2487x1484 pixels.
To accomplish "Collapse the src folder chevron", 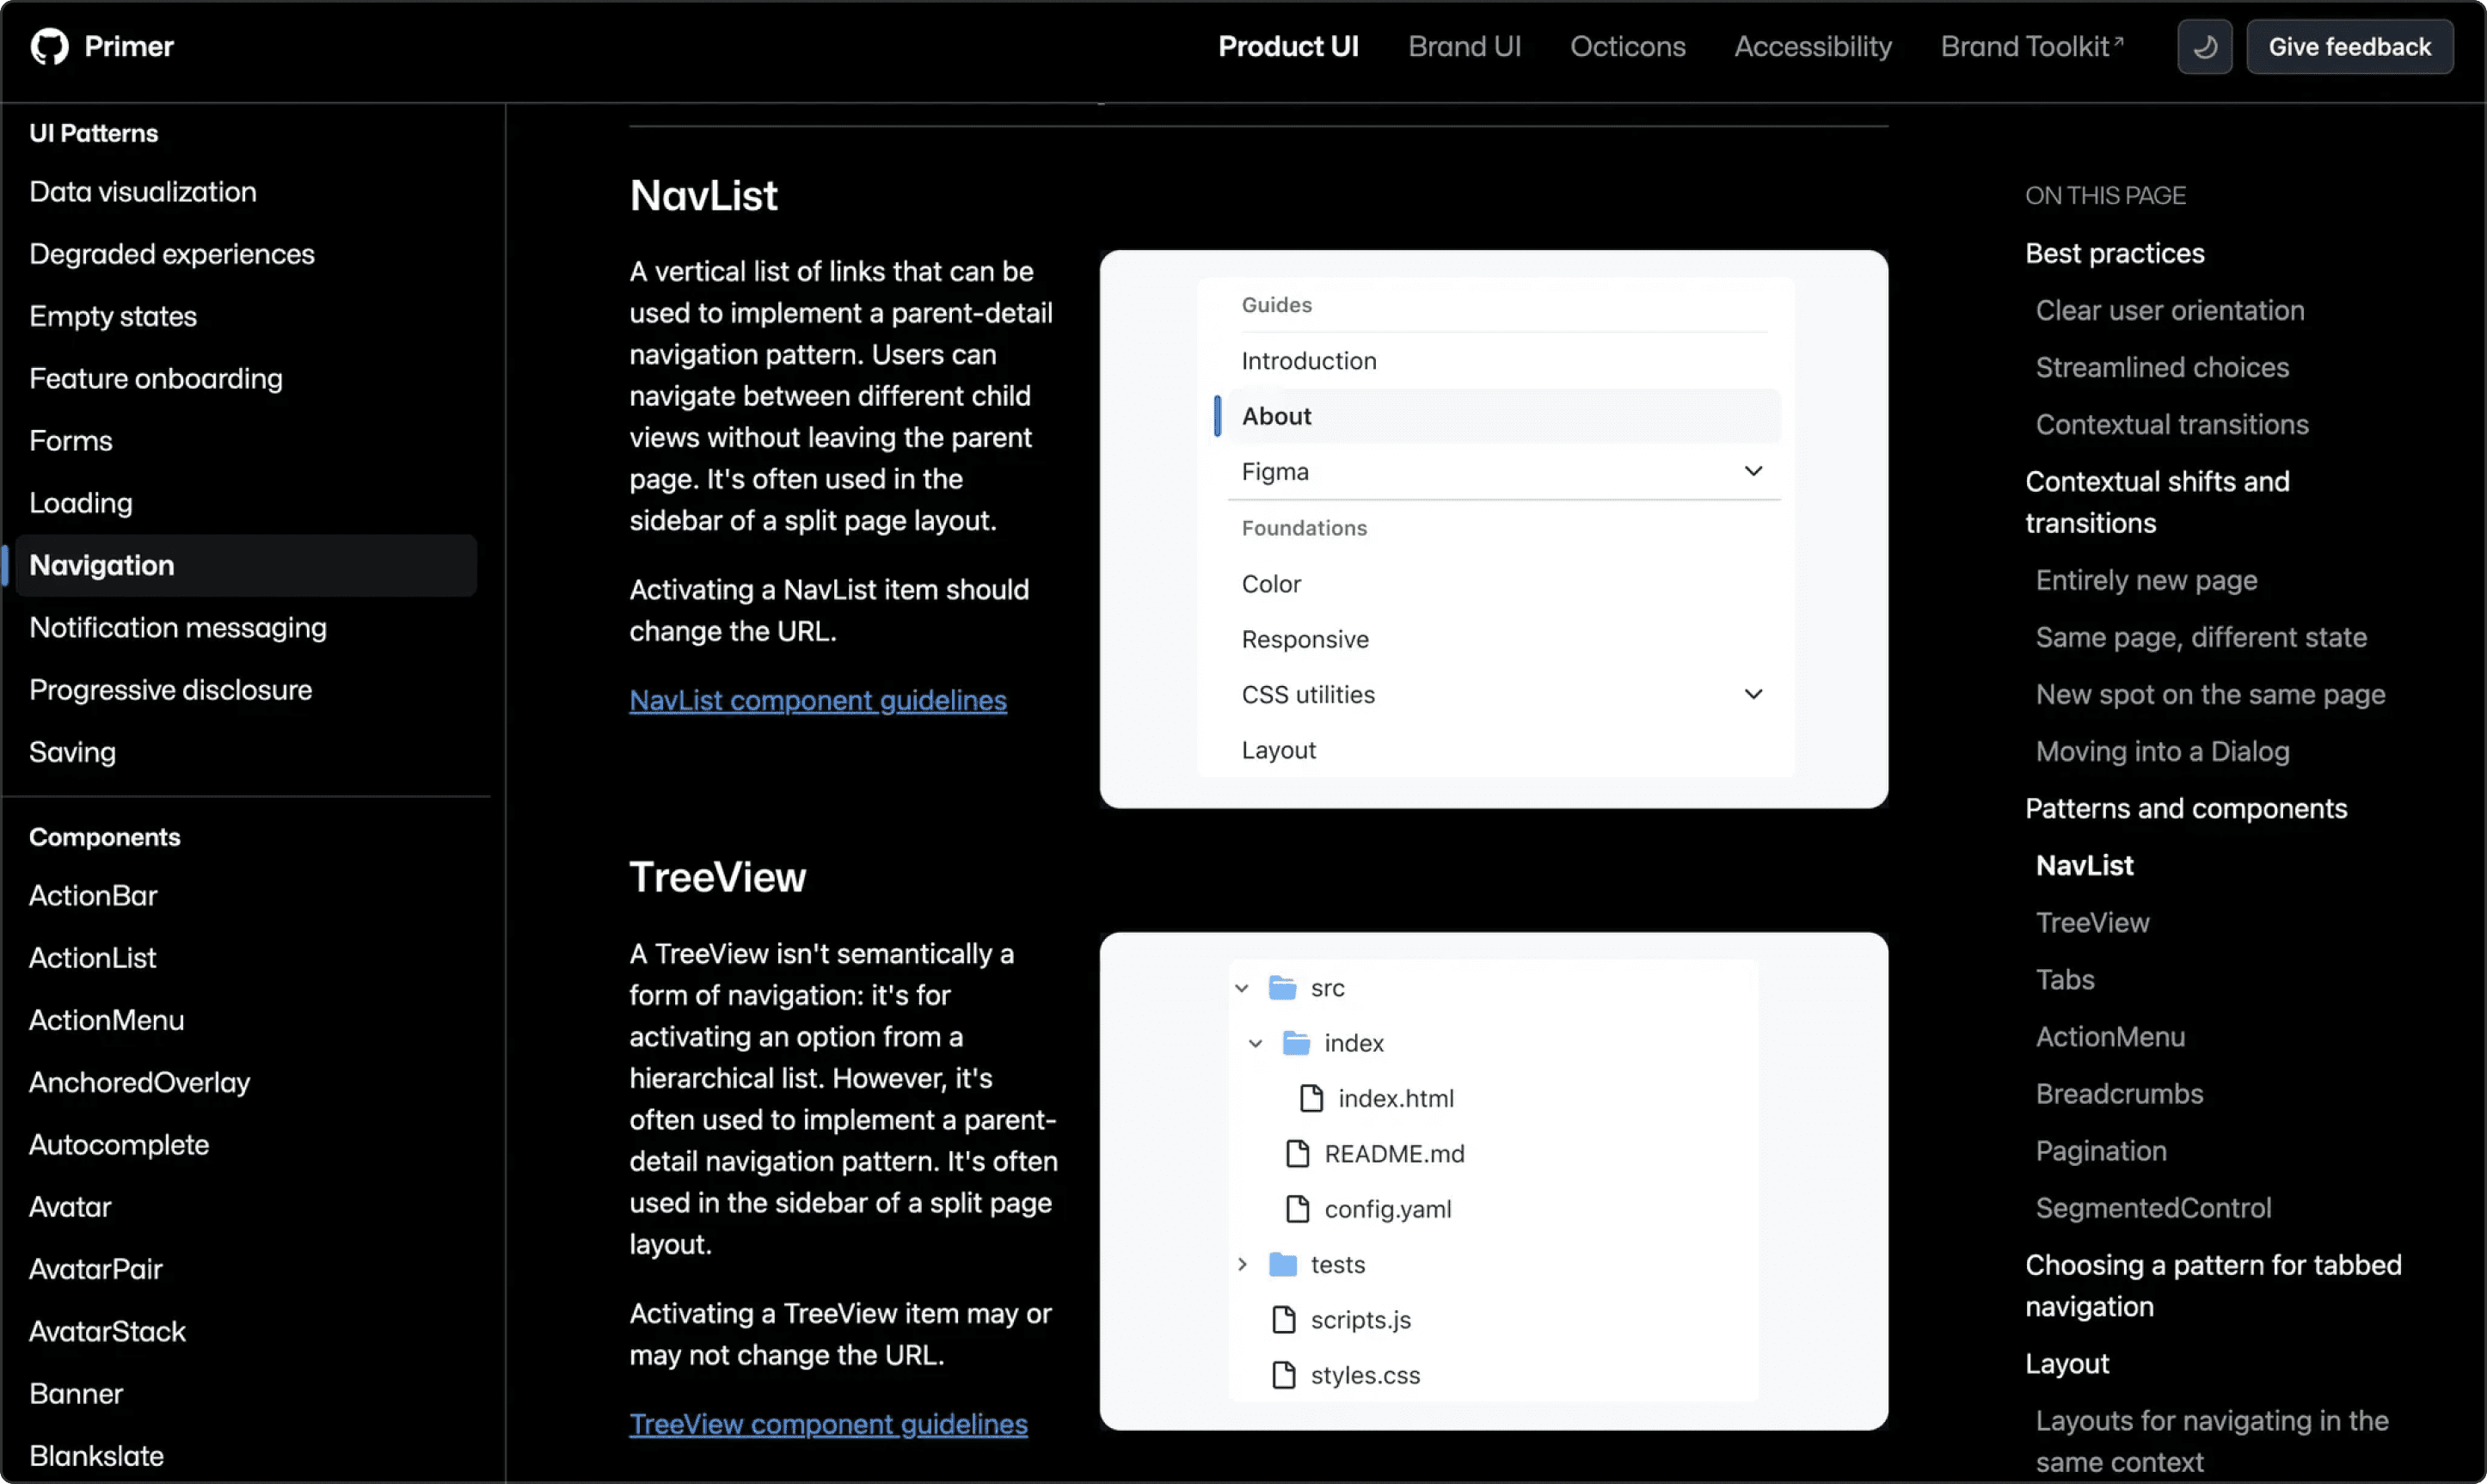I will point(1241,988).
